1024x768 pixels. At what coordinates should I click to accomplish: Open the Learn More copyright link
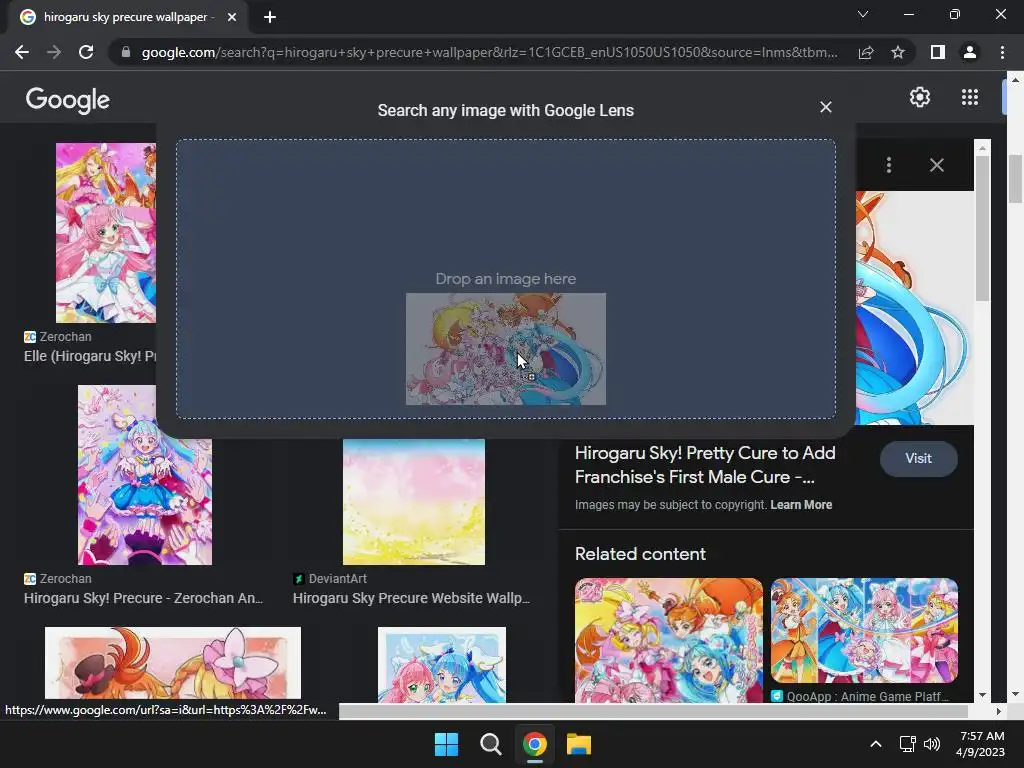pyautogui.click(x=801, y=505)
